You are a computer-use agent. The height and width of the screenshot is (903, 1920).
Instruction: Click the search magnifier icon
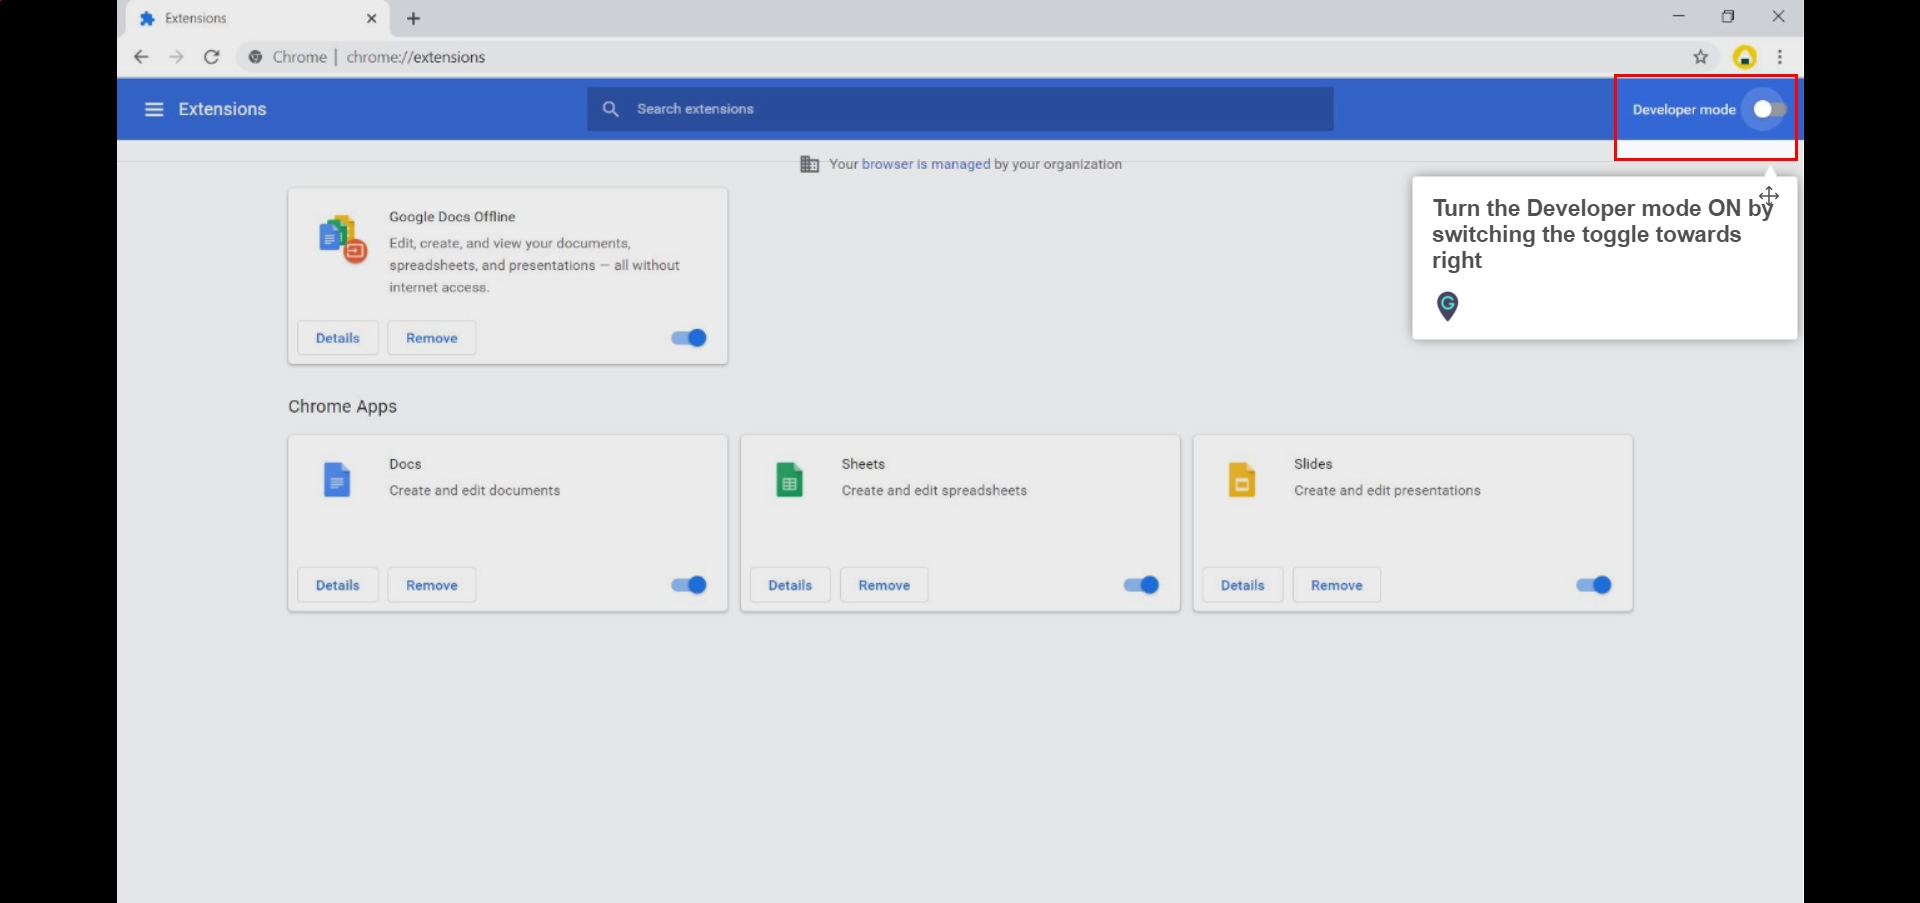pos(611,108)
